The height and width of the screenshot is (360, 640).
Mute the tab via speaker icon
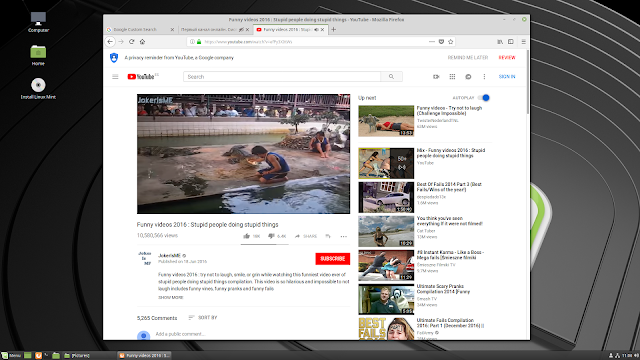pyautogui.click(x=316, y=29)
